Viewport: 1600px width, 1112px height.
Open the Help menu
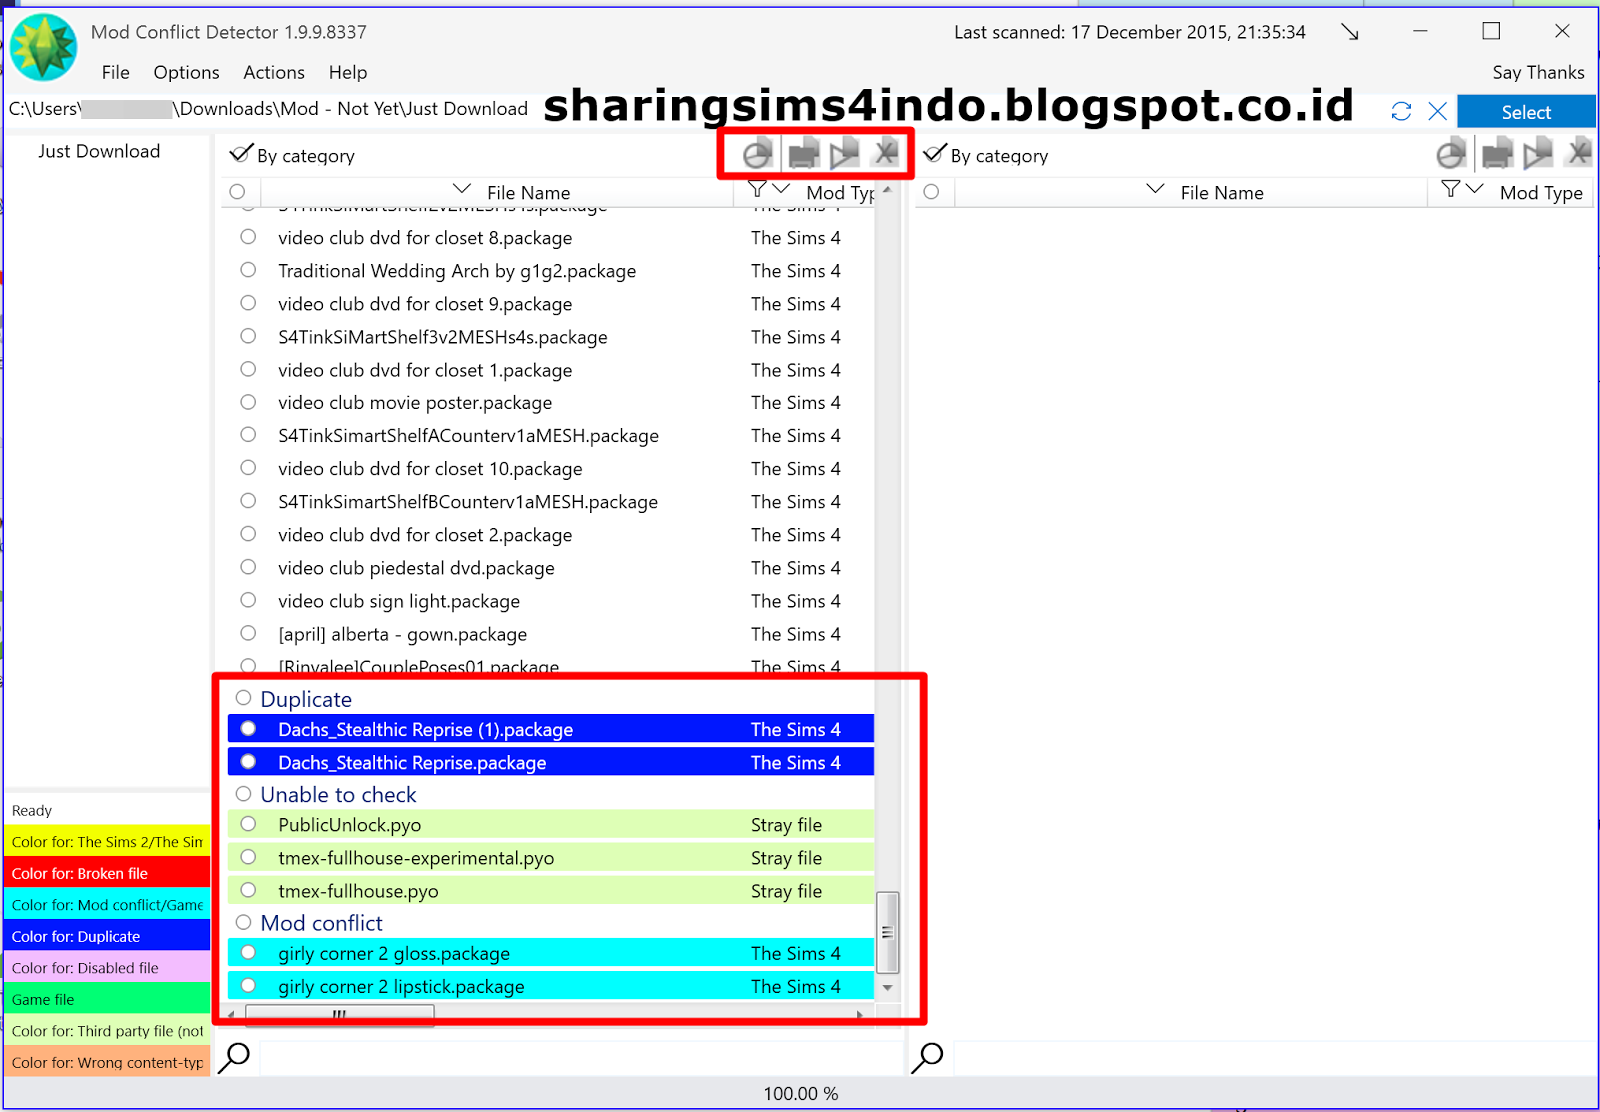[348, 72]
